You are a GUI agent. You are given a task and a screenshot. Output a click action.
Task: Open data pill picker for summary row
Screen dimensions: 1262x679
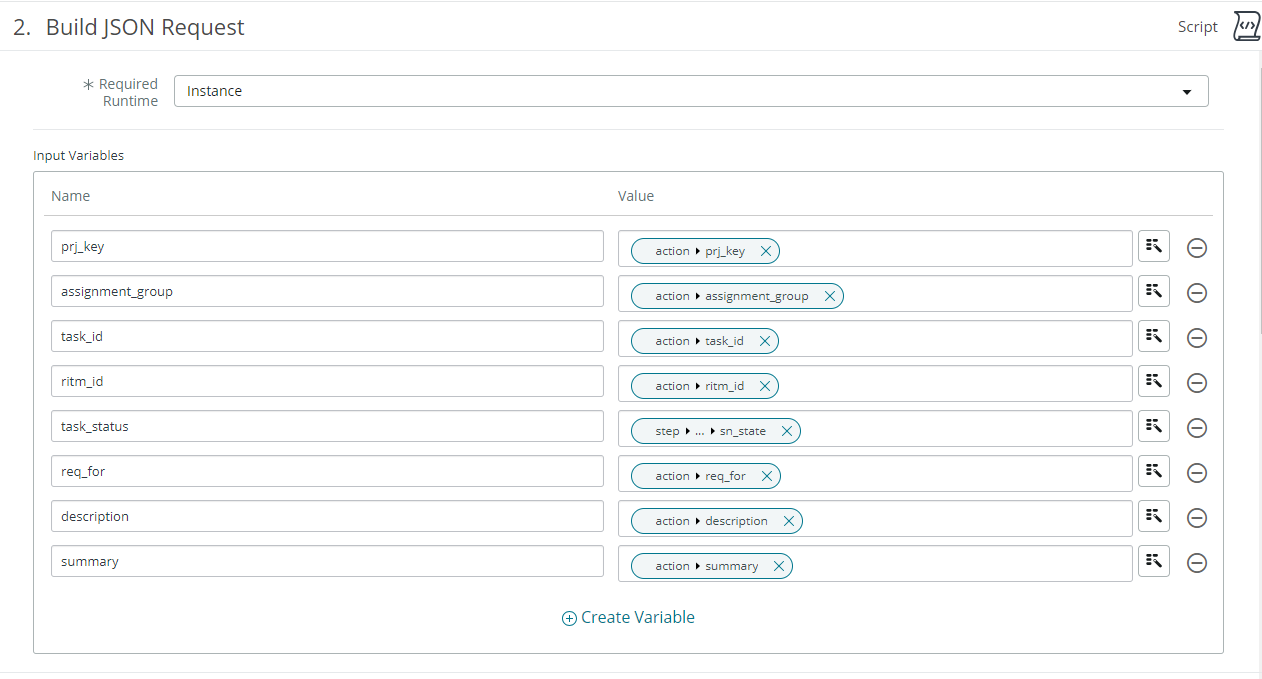click(1154, 561)
